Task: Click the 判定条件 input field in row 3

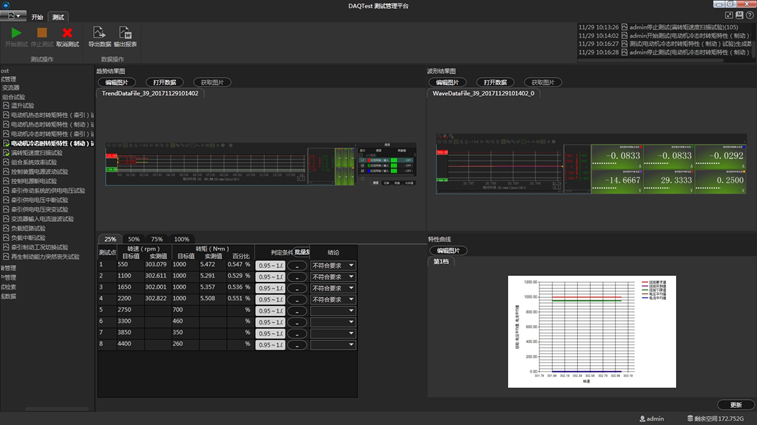Action: click(x=270, y=288)
